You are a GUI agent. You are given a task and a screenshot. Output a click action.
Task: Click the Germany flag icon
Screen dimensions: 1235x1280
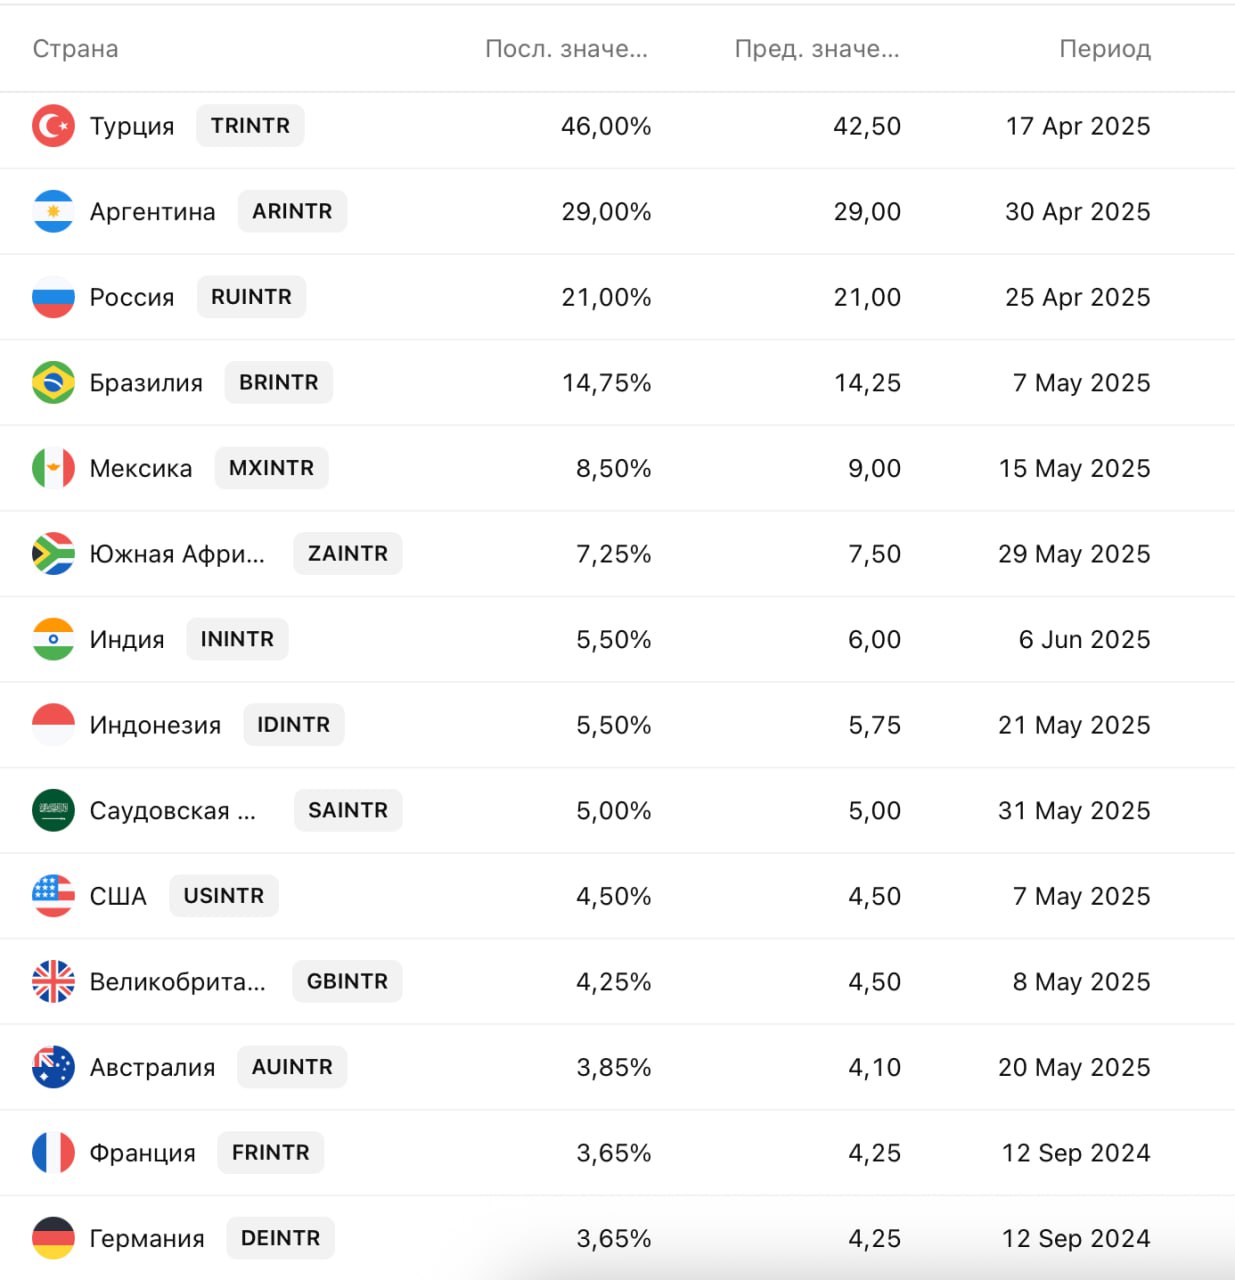53,1238
